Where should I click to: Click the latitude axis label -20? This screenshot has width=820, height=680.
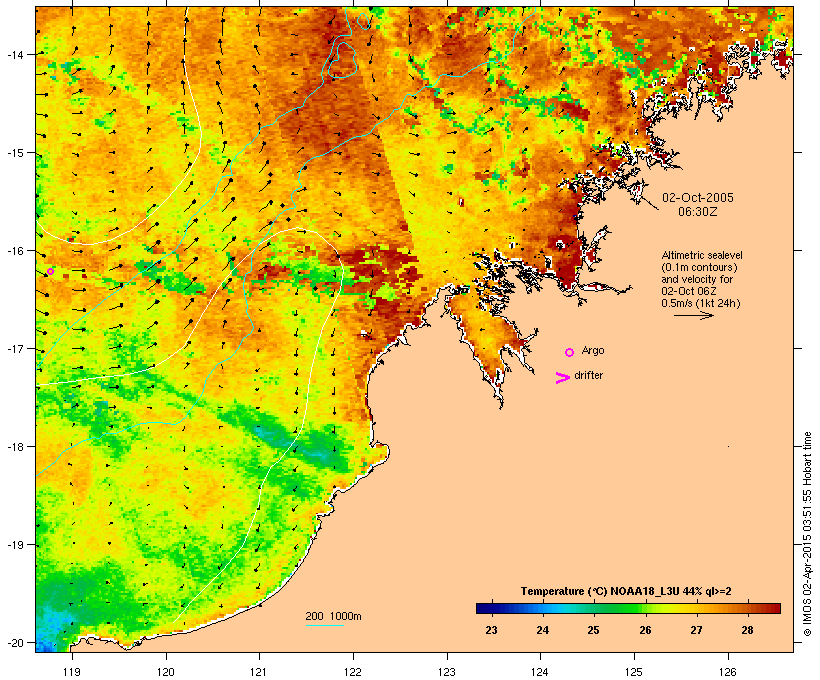pos(15,643)
